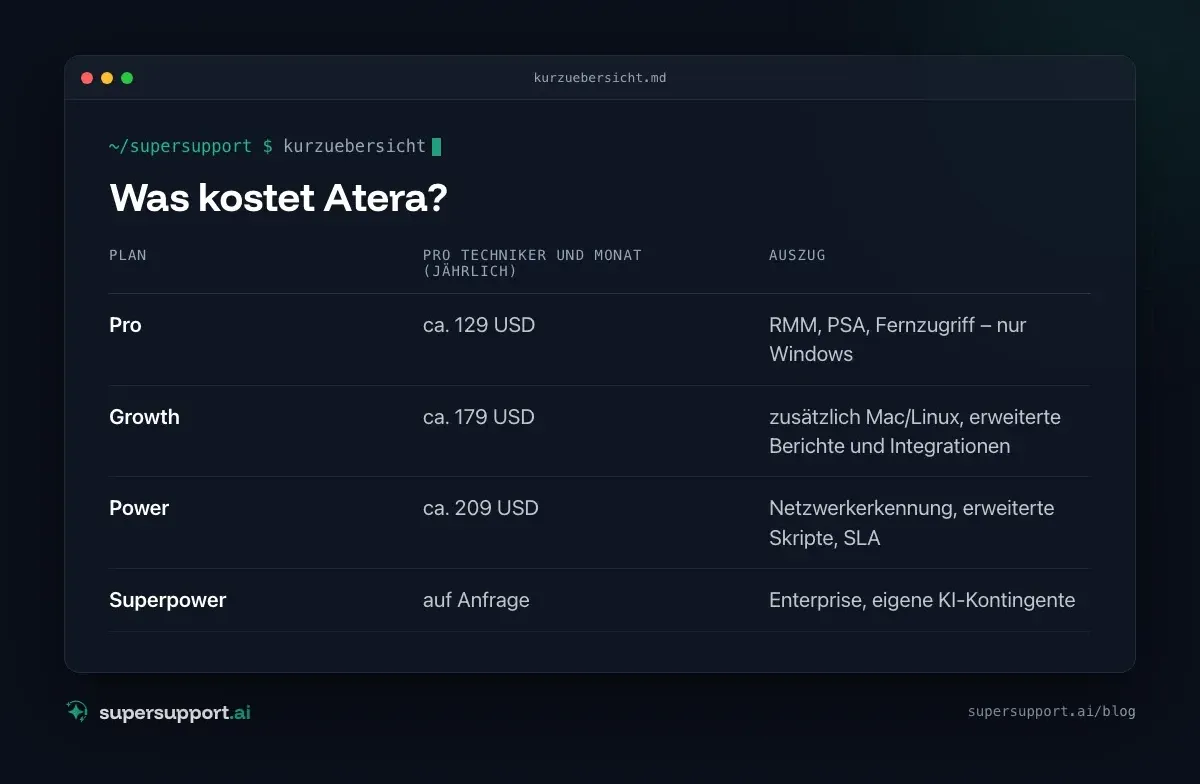Click the Enterprise, eigene KI-Kontingente description
1200x784 pixels.
[x=922, y=600]
